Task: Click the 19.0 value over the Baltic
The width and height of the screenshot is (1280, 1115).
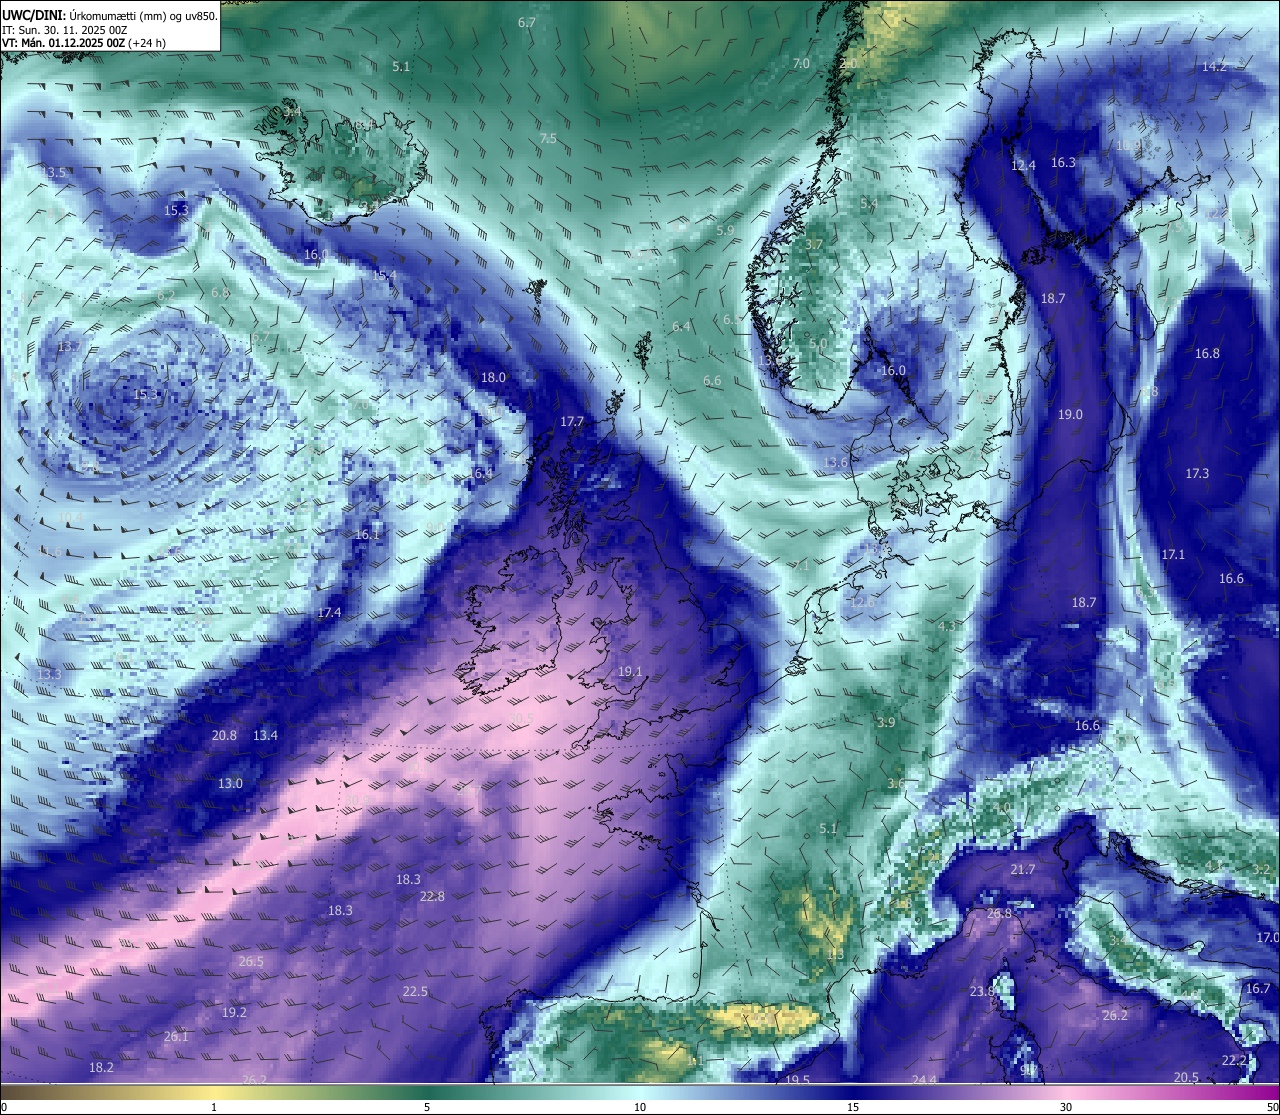Action: click(x=1070, y=414)
